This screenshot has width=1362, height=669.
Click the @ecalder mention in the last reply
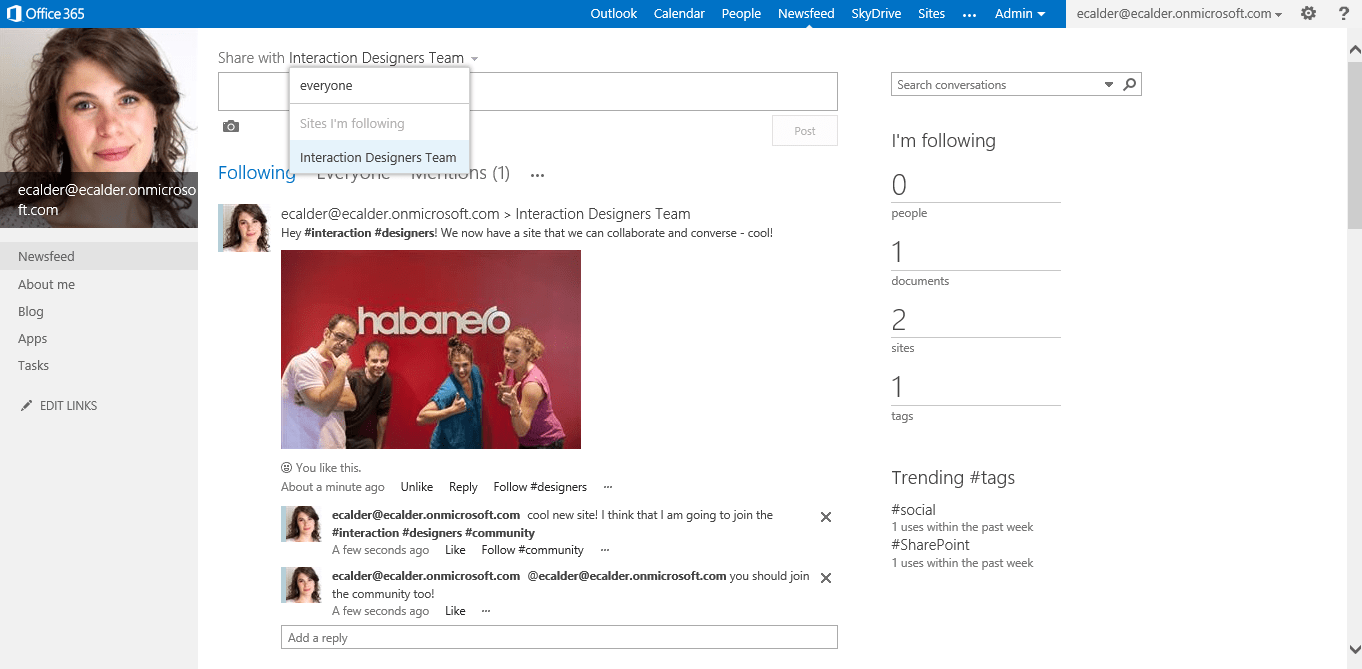point(627,576)
